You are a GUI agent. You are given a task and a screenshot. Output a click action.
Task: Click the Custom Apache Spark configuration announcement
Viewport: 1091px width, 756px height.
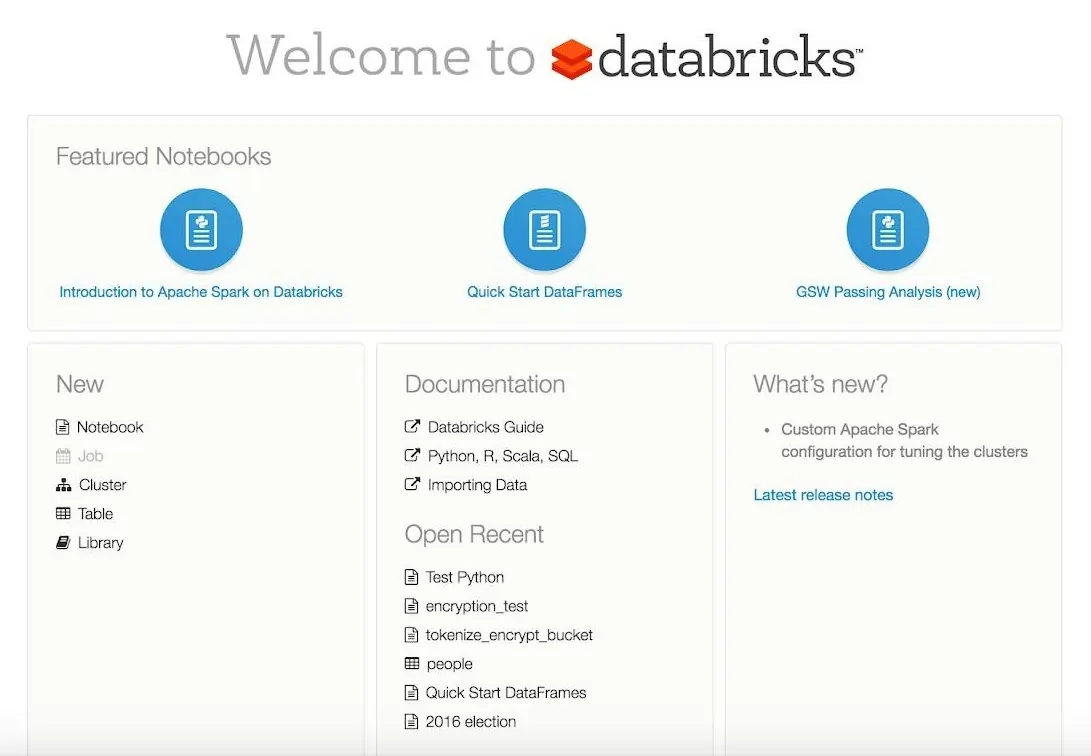coord(904,440)
